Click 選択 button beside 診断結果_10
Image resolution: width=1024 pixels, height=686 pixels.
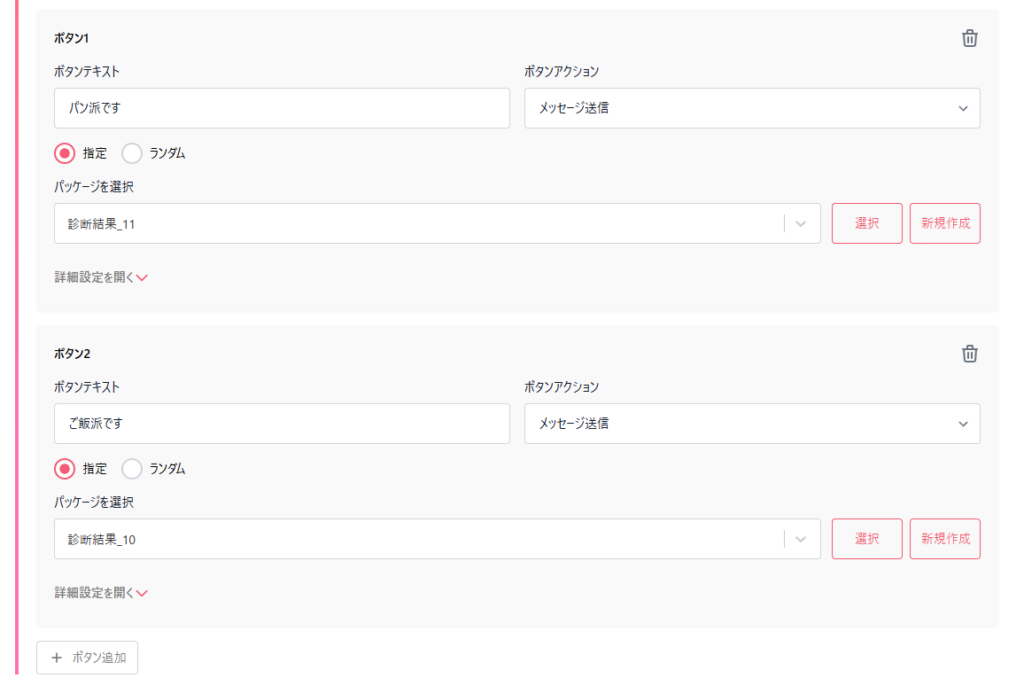coord(867,539)
